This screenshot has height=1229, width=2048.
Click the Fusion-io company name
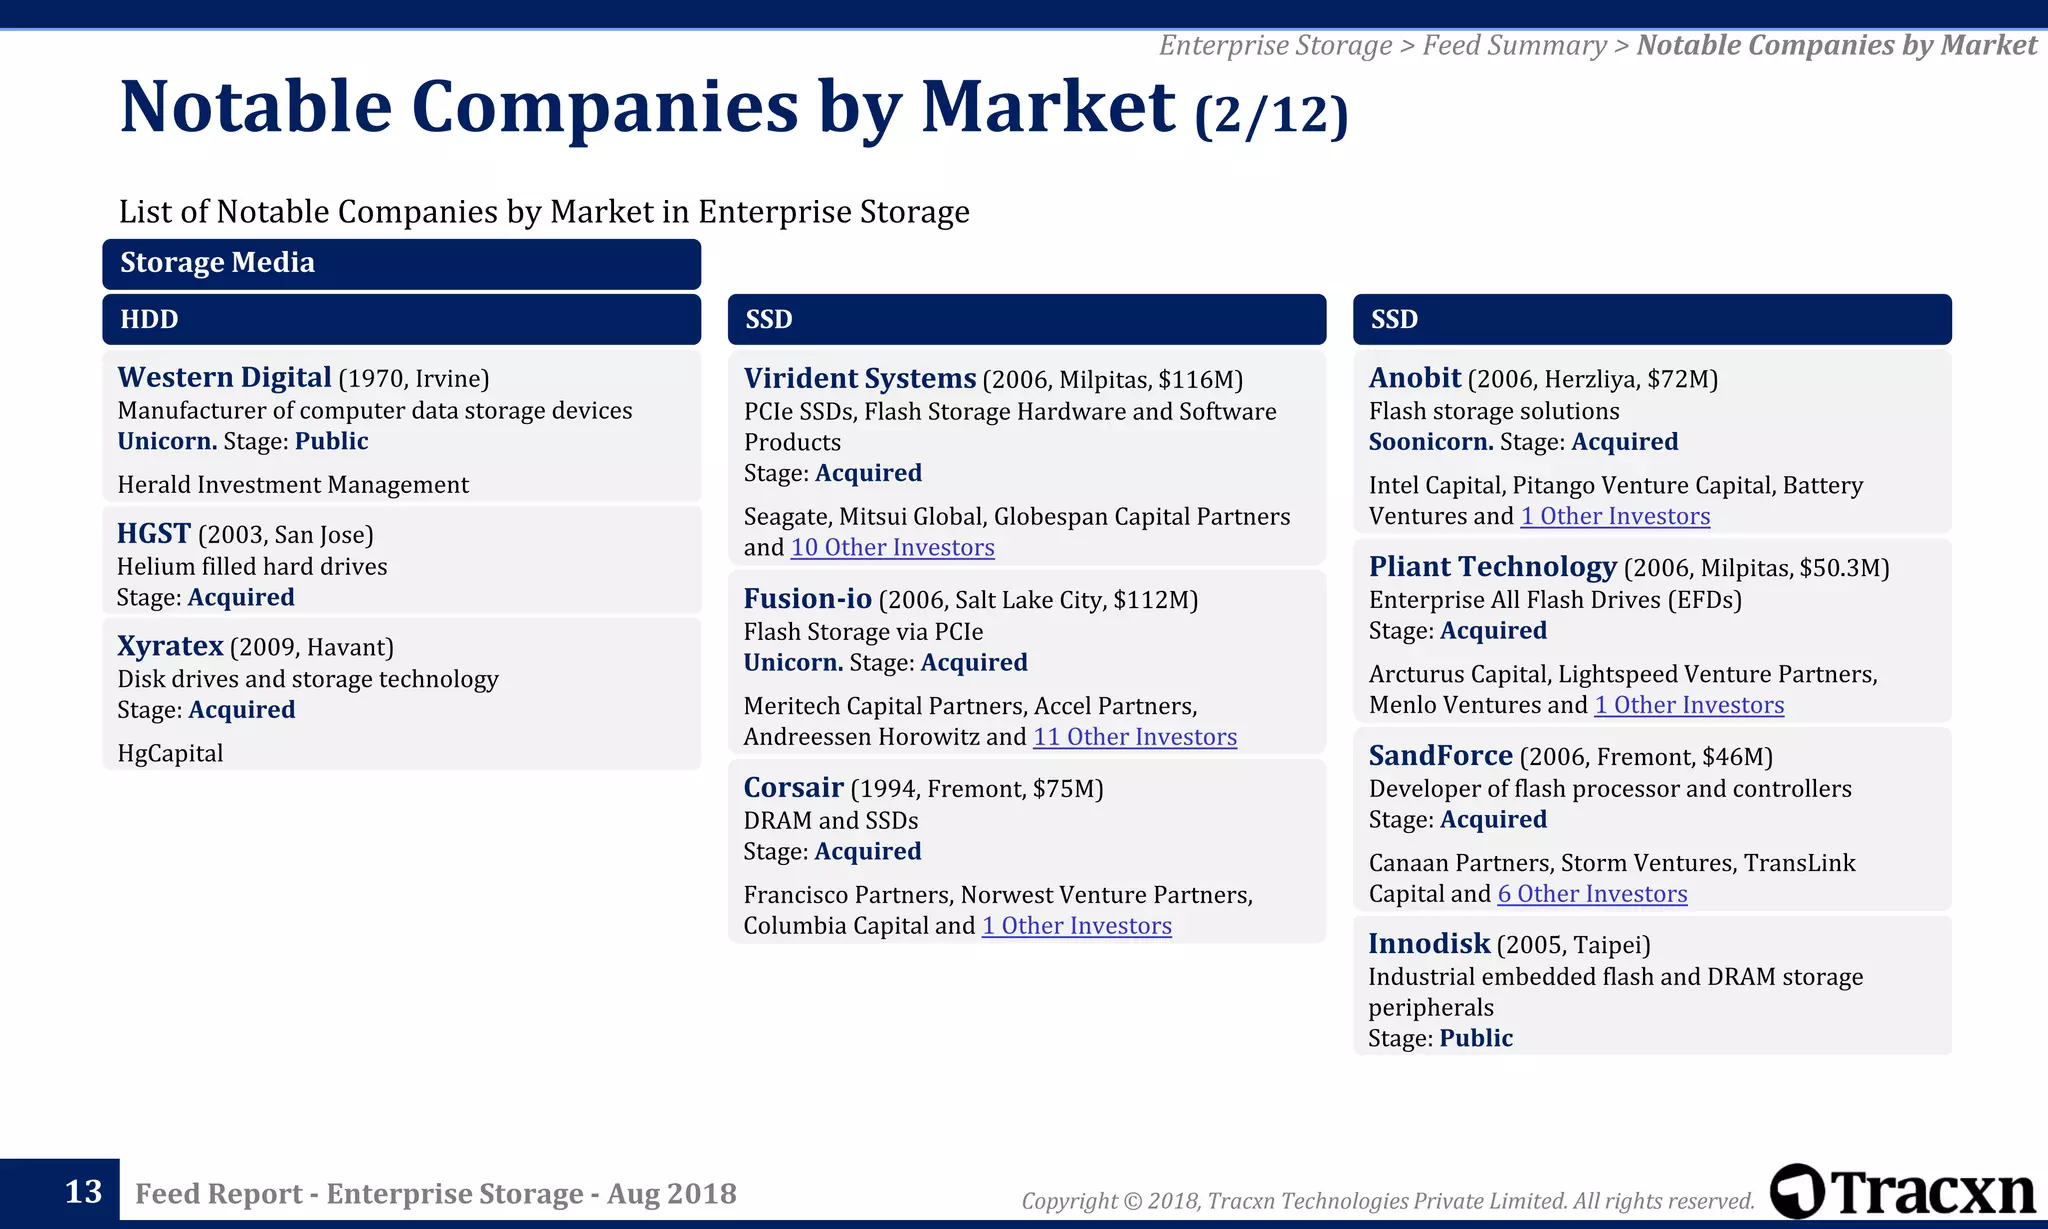807,599
